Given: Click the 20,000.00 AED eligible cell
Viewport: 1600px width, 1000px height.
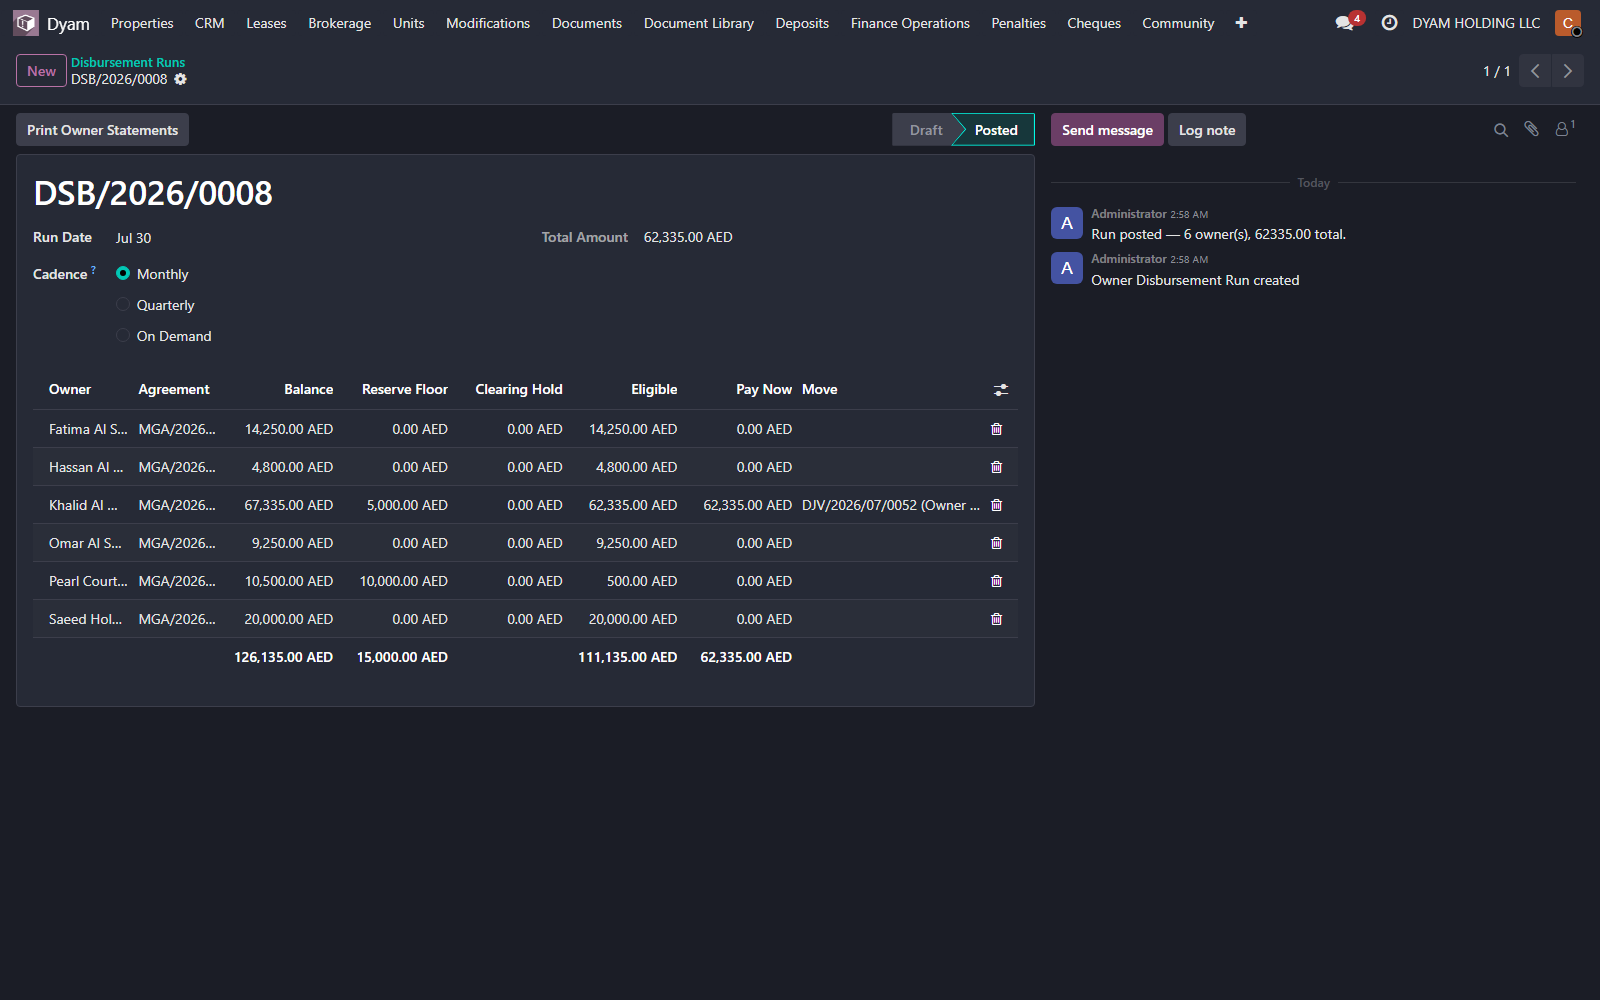Looking at the screenshot, I should pyautogui.click(x=633, y=619).
